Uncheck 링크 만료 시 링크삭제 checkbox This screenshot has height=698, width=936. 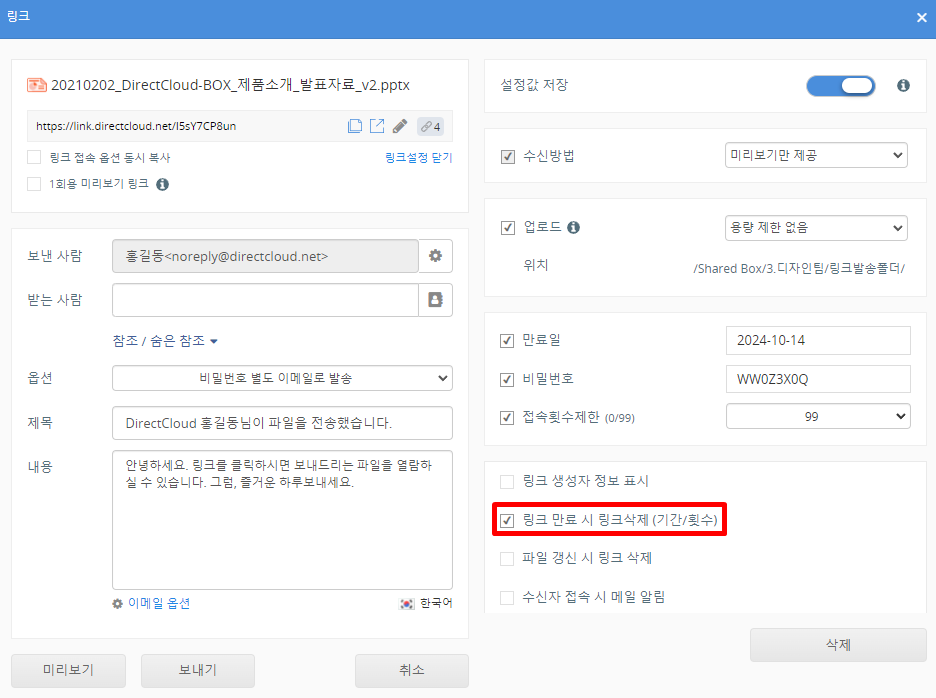point(507,521)
